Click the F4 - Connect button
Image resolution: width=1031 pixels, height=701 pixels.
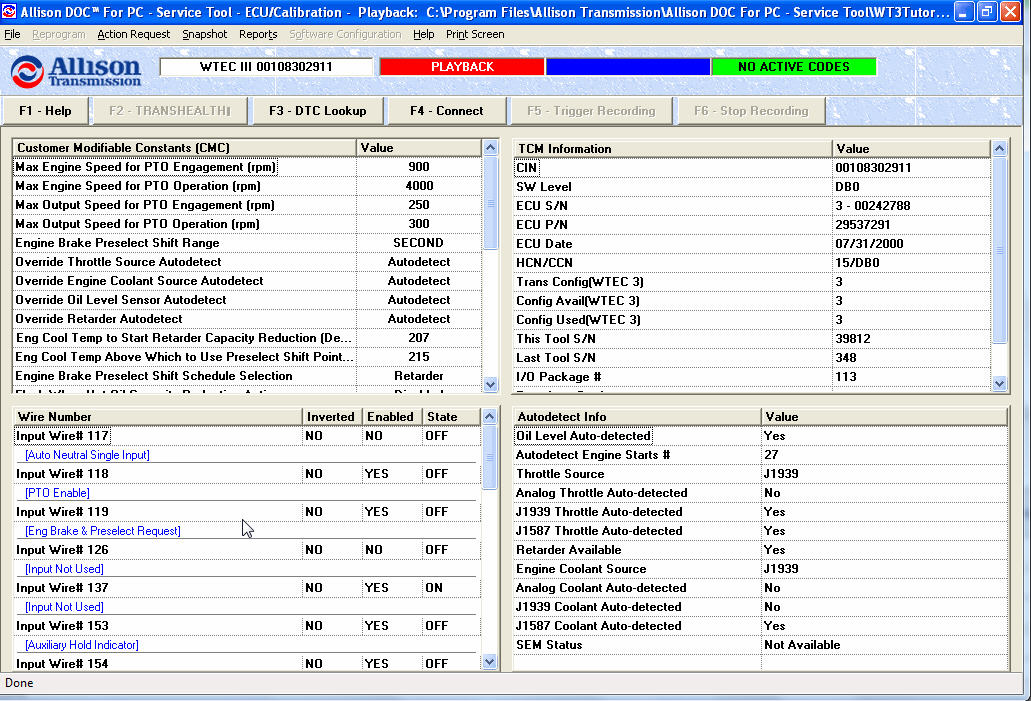(x=446, y=110)
